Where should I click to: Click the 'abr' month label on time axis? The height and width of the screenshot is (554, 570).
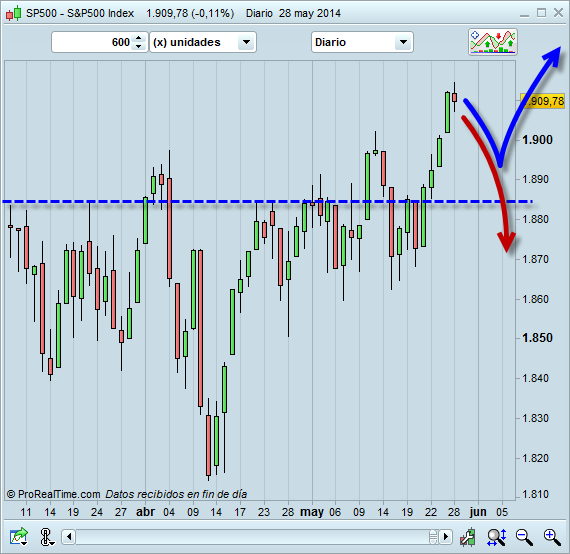pyautogui.click(x=145, y=512)
